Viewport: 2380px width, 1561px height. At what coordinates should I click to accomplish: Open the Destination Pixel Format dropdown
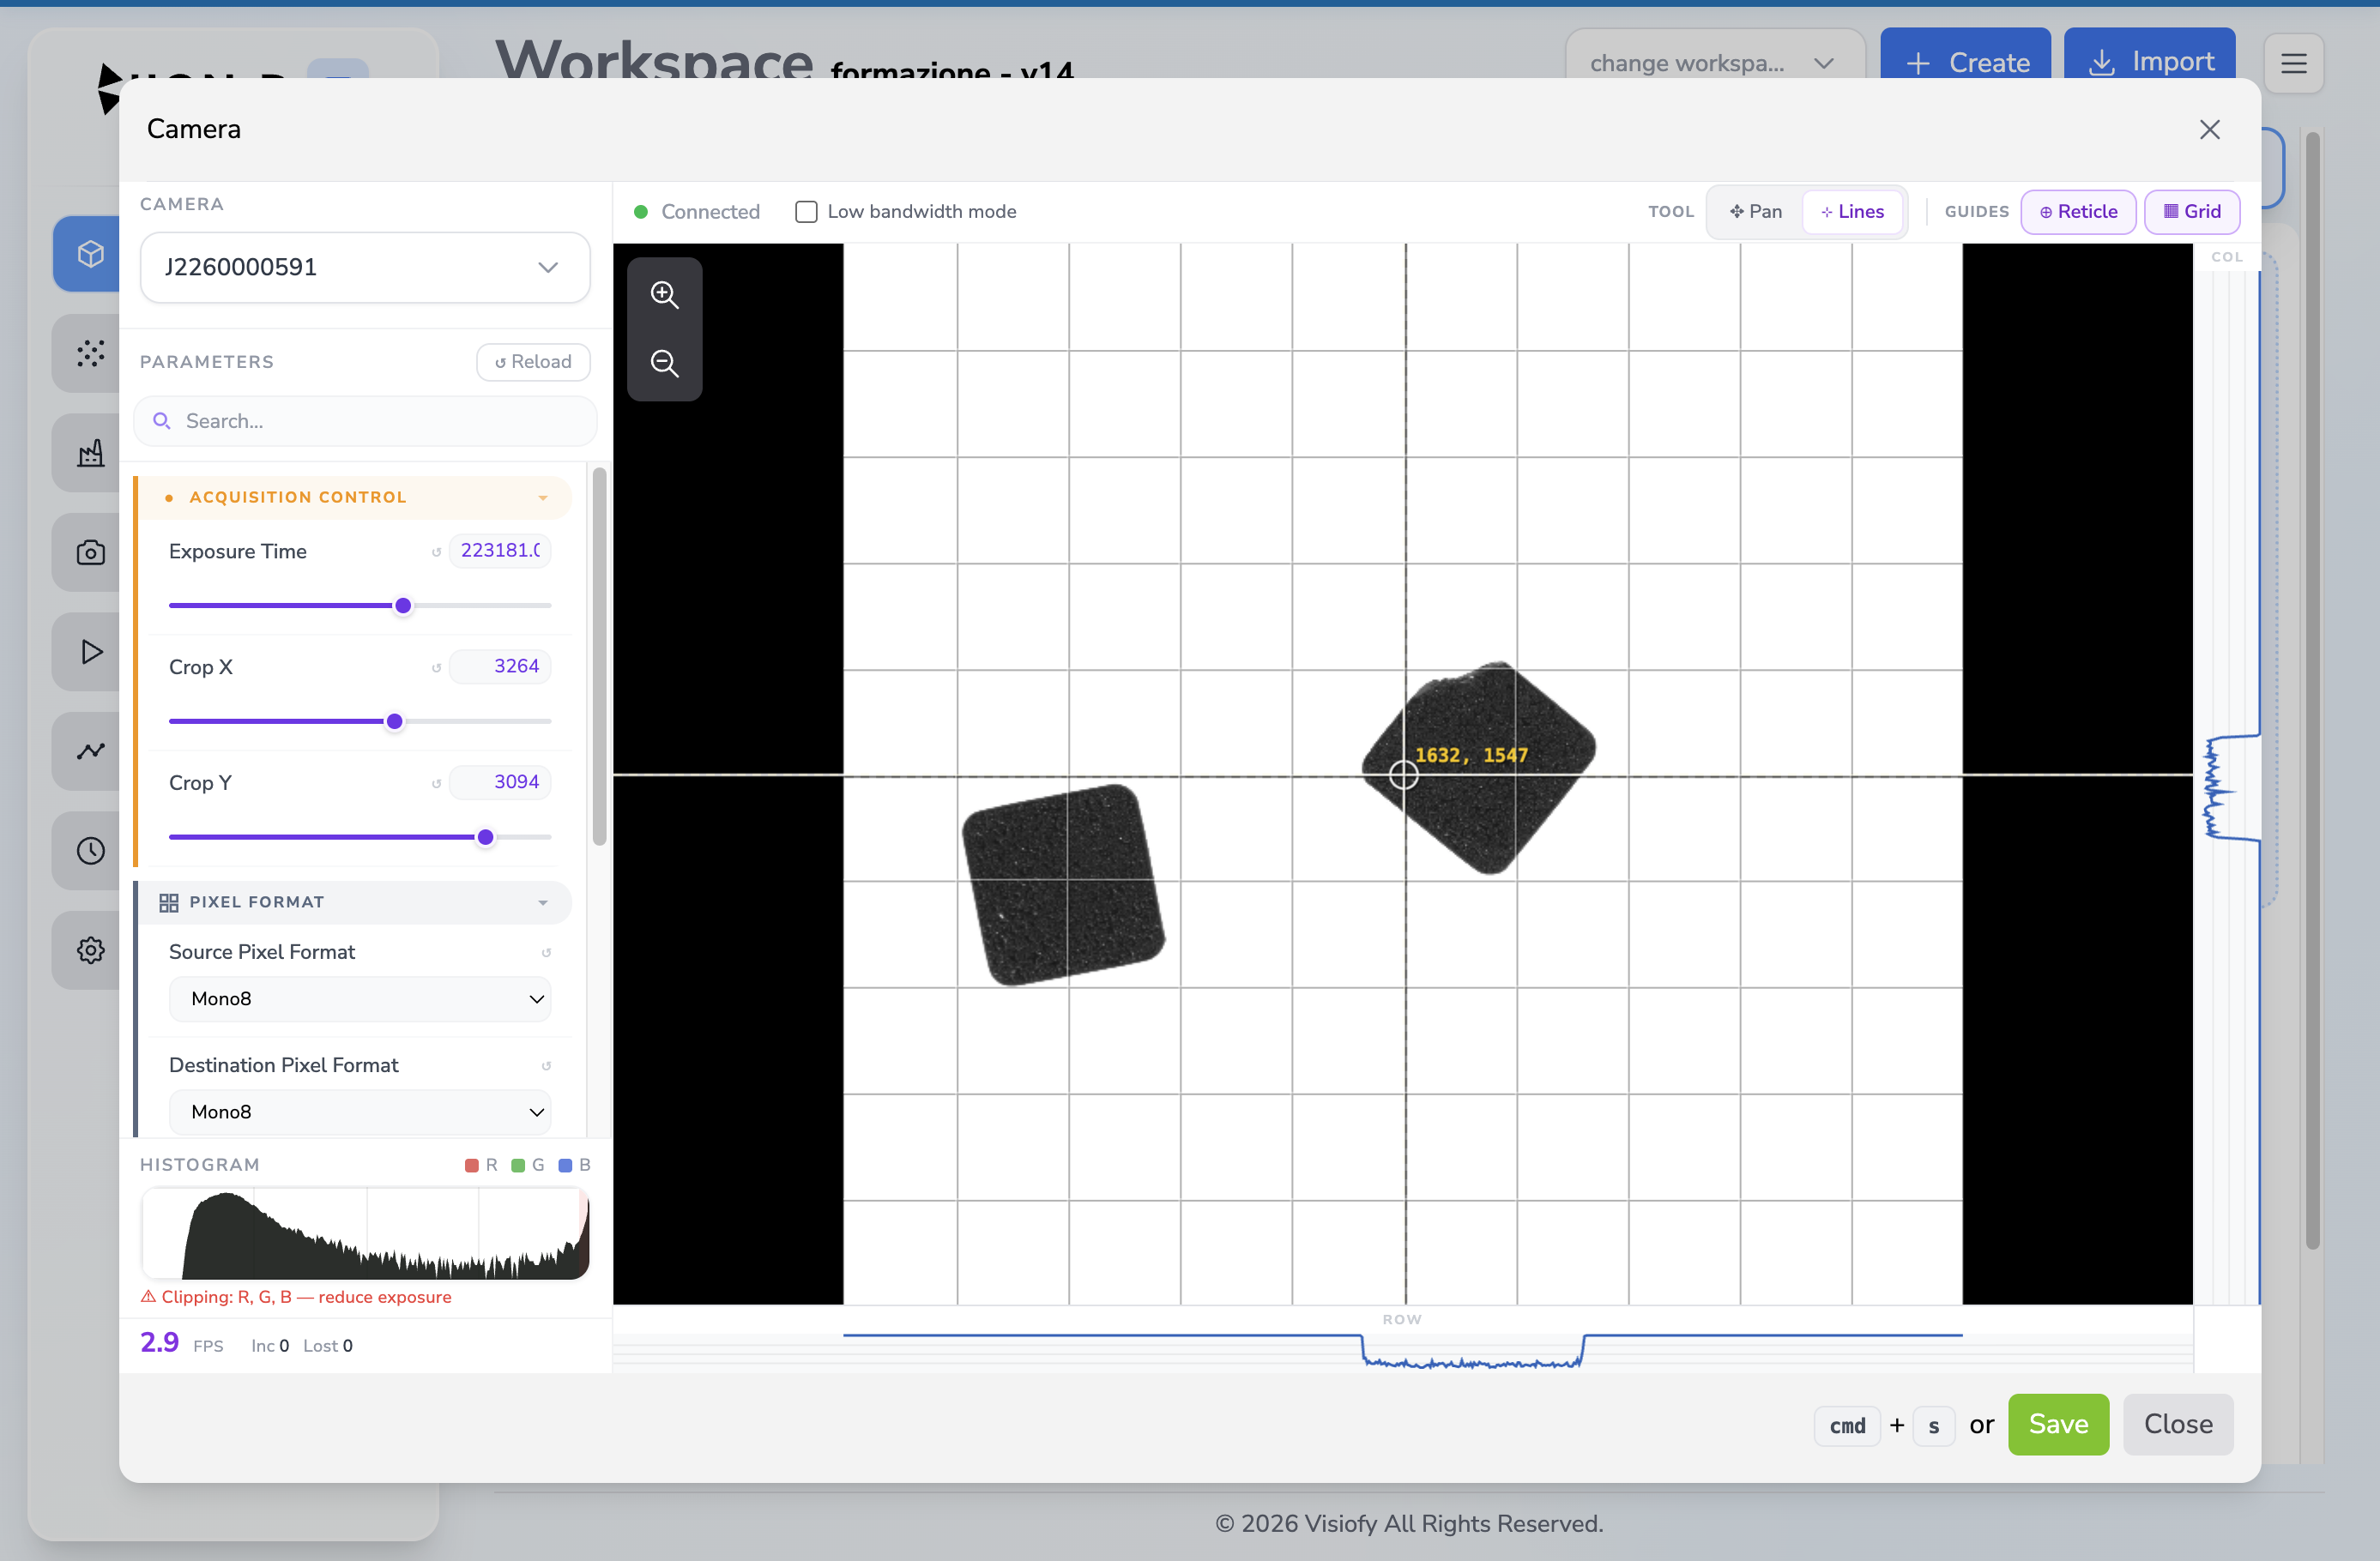(x=360, y=1112)
